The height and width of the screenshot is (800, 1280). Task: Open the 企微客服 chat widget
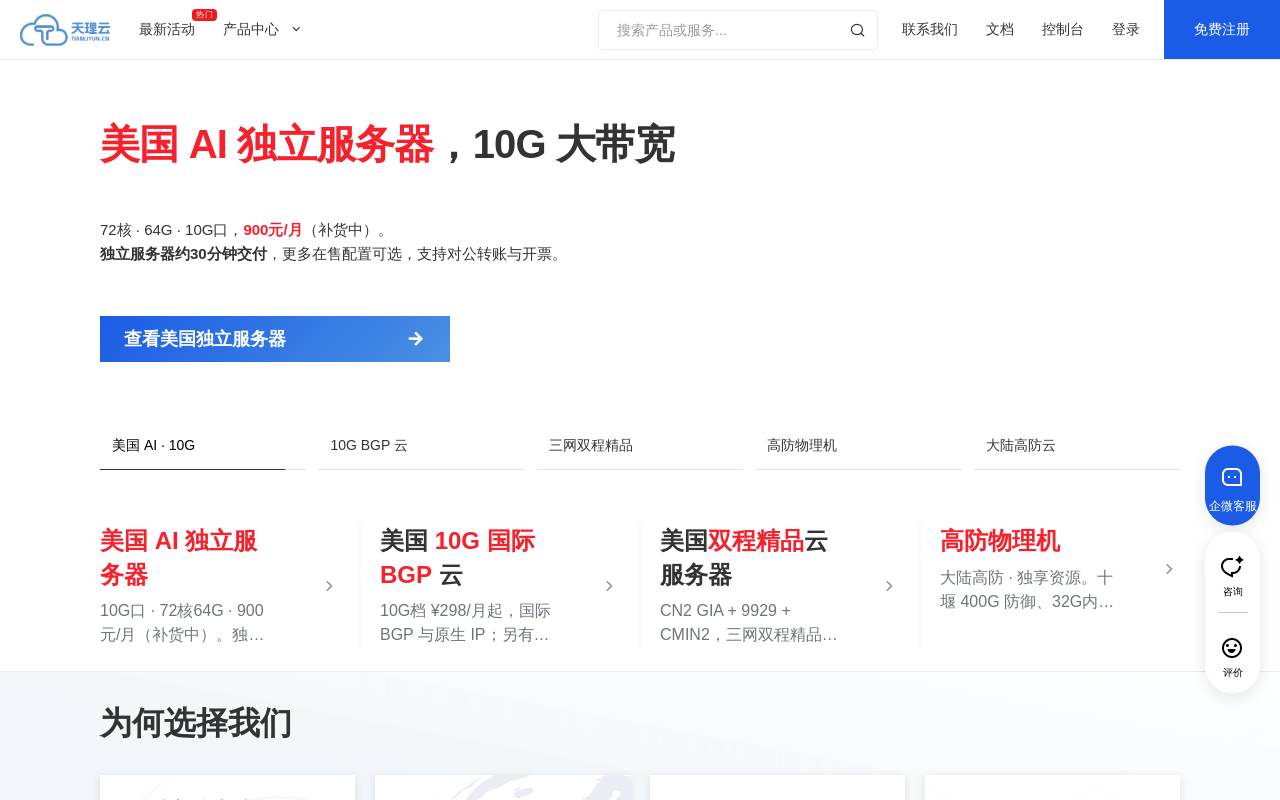[x=1232, y=485]
